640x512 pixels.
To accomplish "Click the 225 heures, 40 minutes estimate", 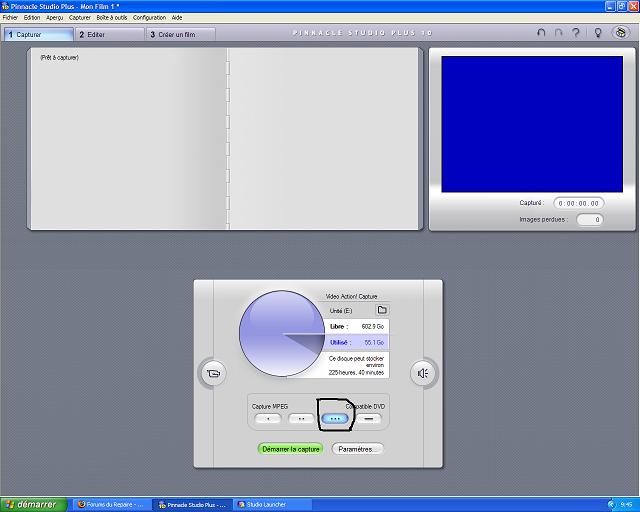I will pyautogui.click(x=356, y=373).
